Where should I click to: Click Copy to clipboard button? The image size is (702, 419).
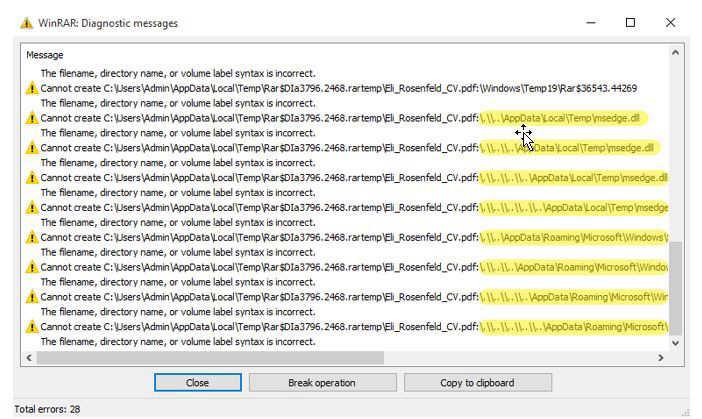[477, 383]
